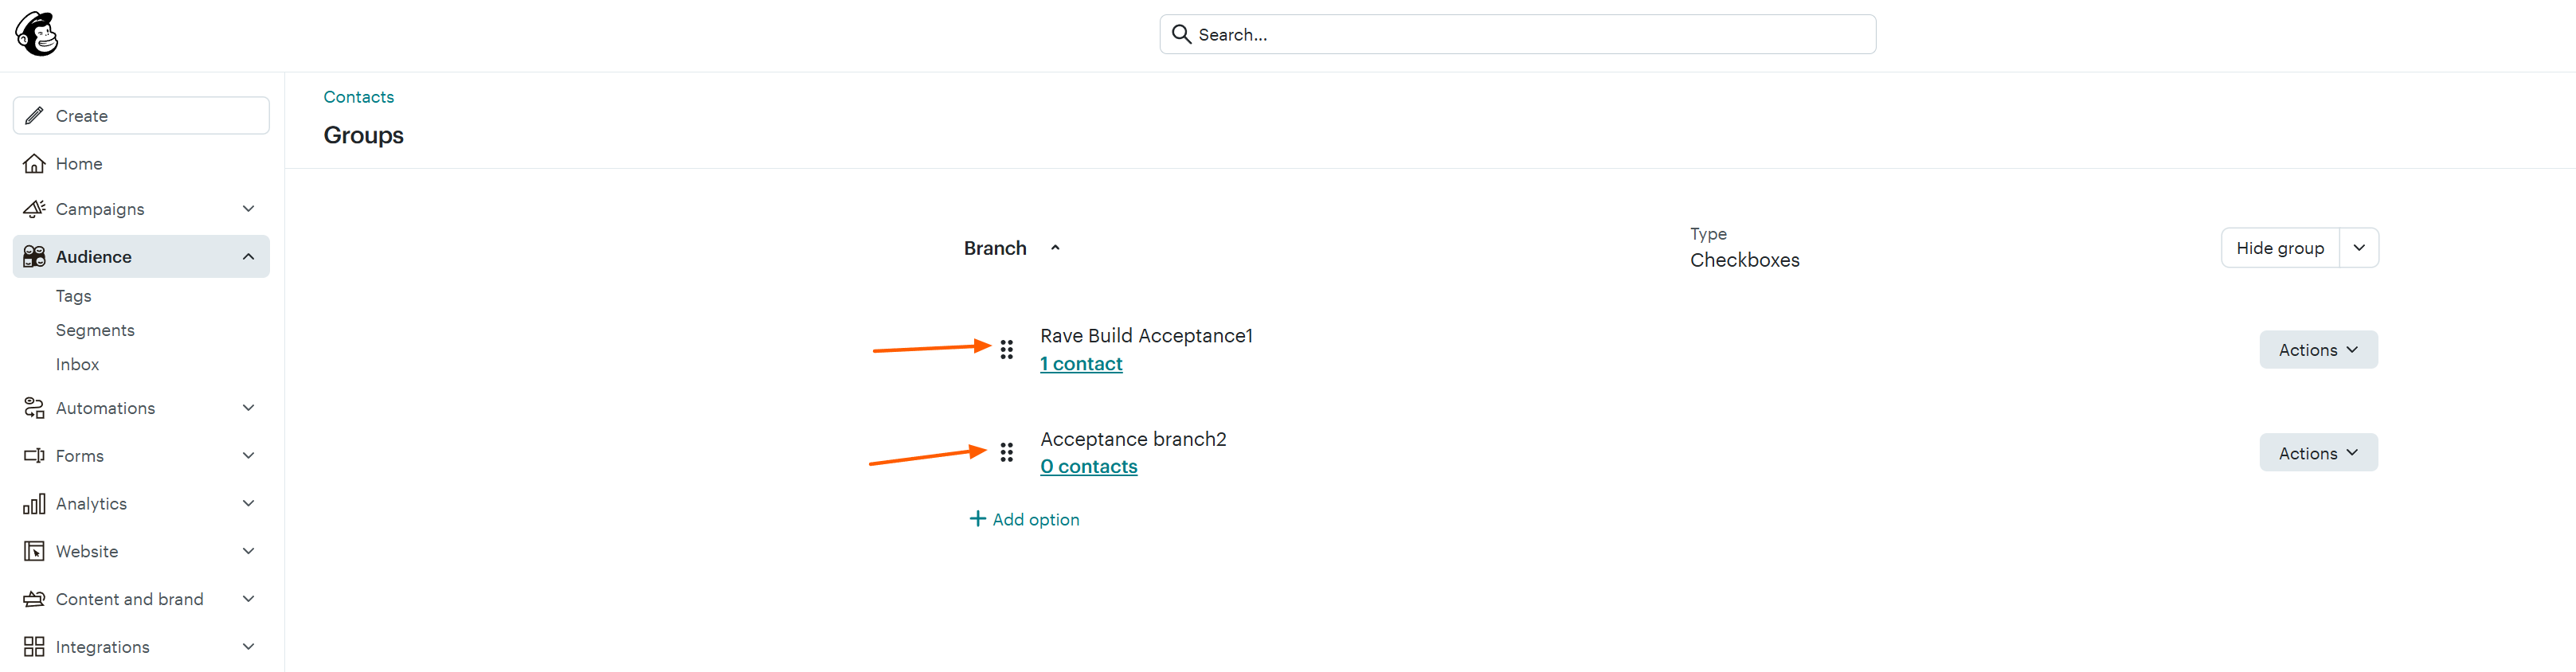This screenshot has height=672, width=2576.
Task: Click the Search input field
Action: (x=1517, y=34)
